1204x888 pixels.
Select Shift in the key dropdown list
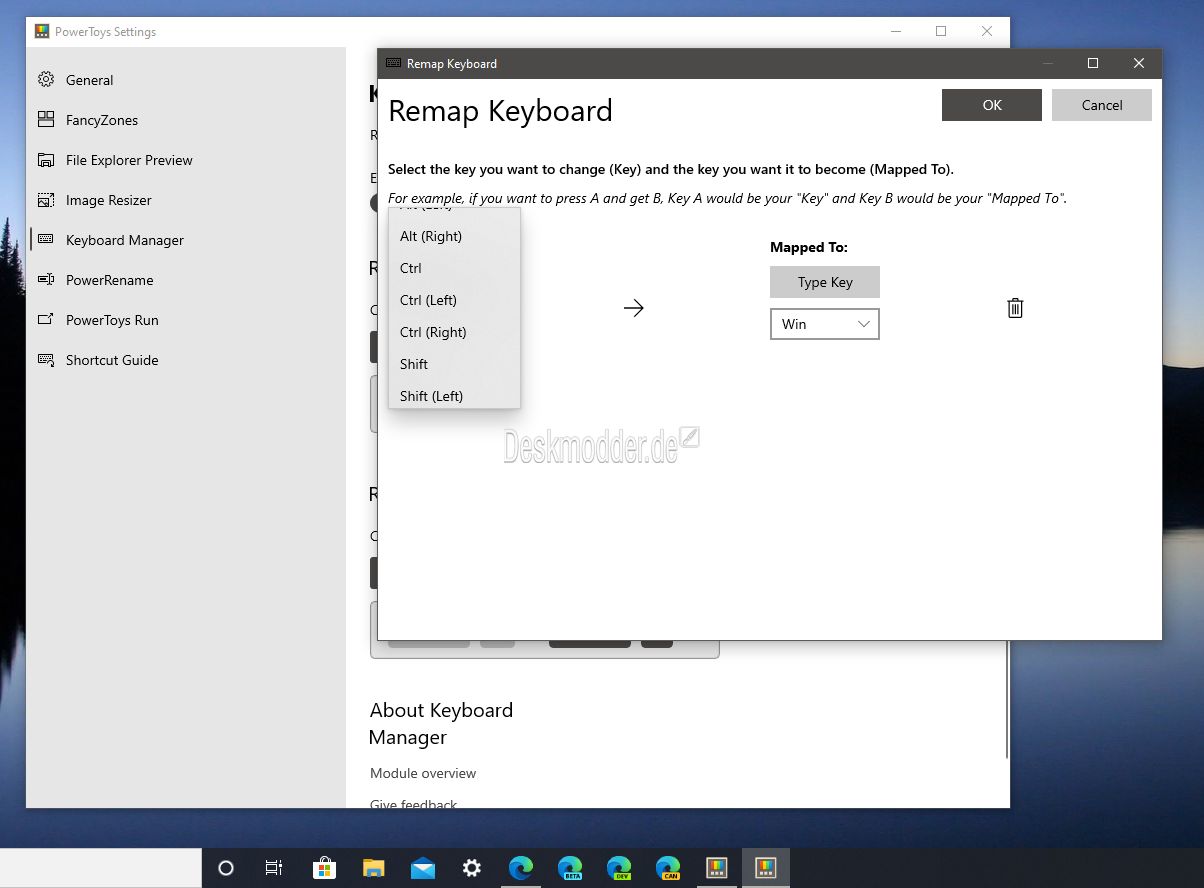tap(414, 364)
